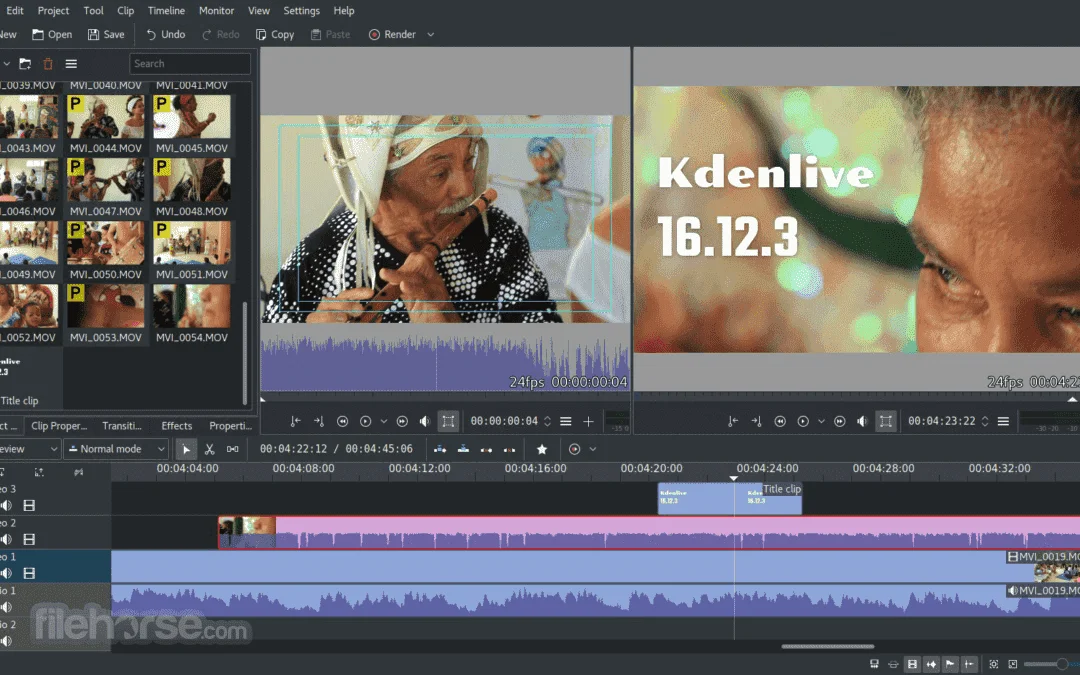Expand clip monitor play options dropdown
This screenshot has width=1080, height=675.
click(384, 421)
